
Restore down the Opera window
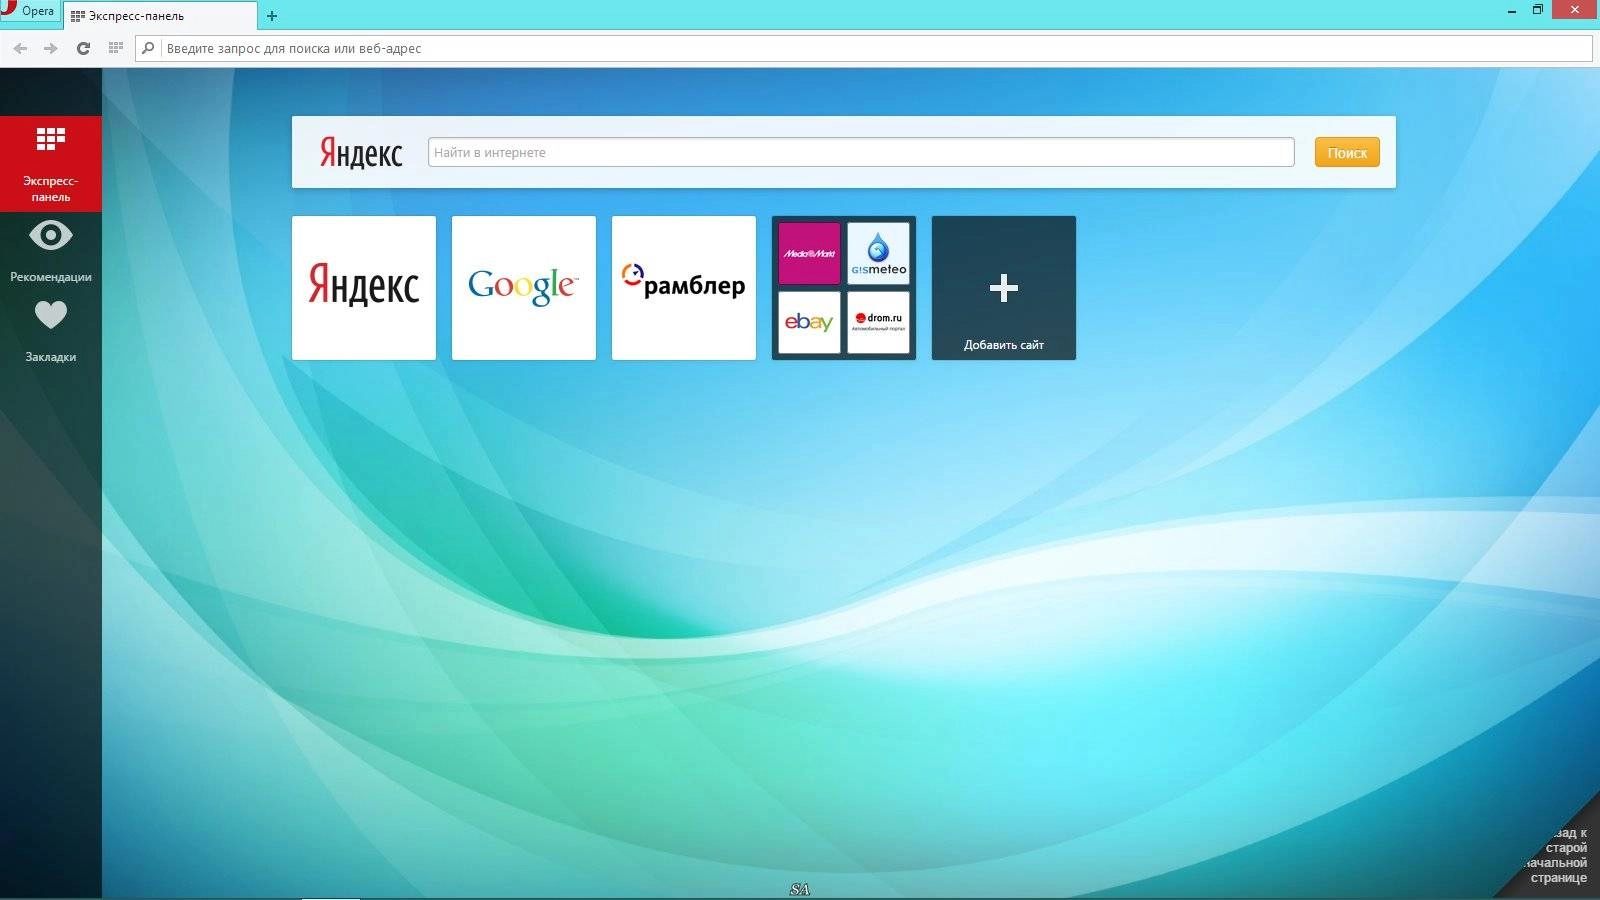1538,10
